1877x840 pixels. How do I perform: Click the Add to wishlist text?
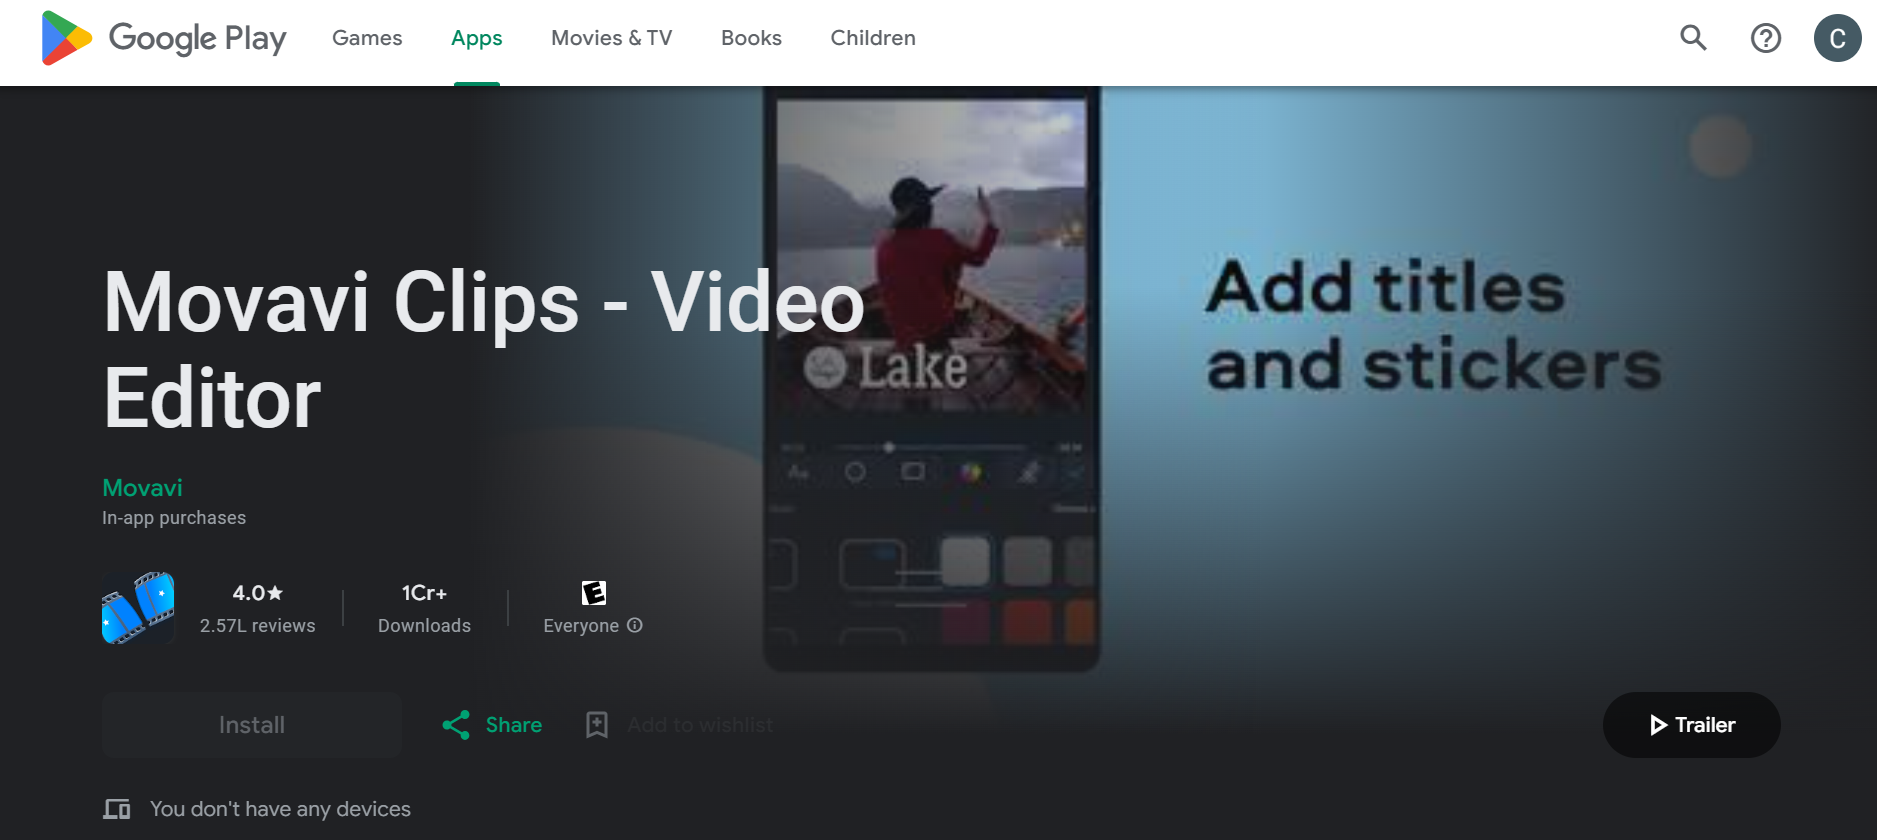(x=700, y=725)
